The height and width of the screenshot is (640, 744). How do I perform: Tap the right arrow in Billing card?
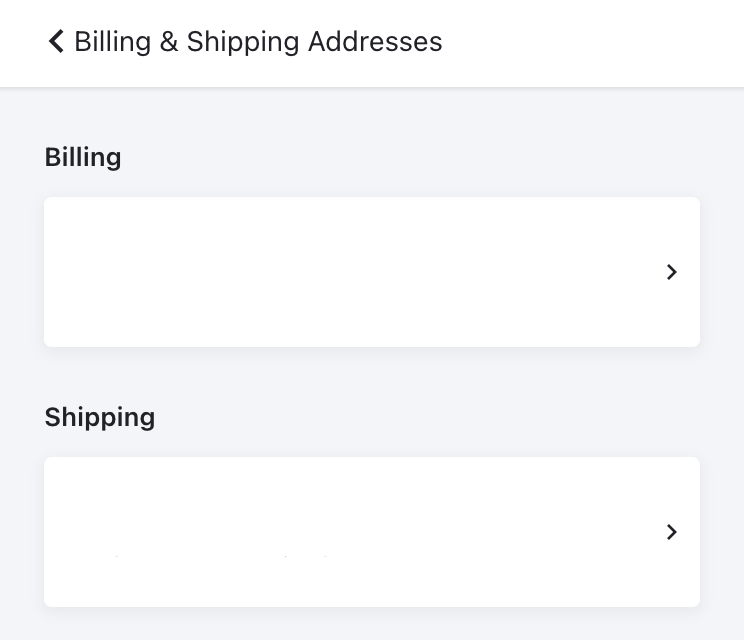click(x=672, y=272)
